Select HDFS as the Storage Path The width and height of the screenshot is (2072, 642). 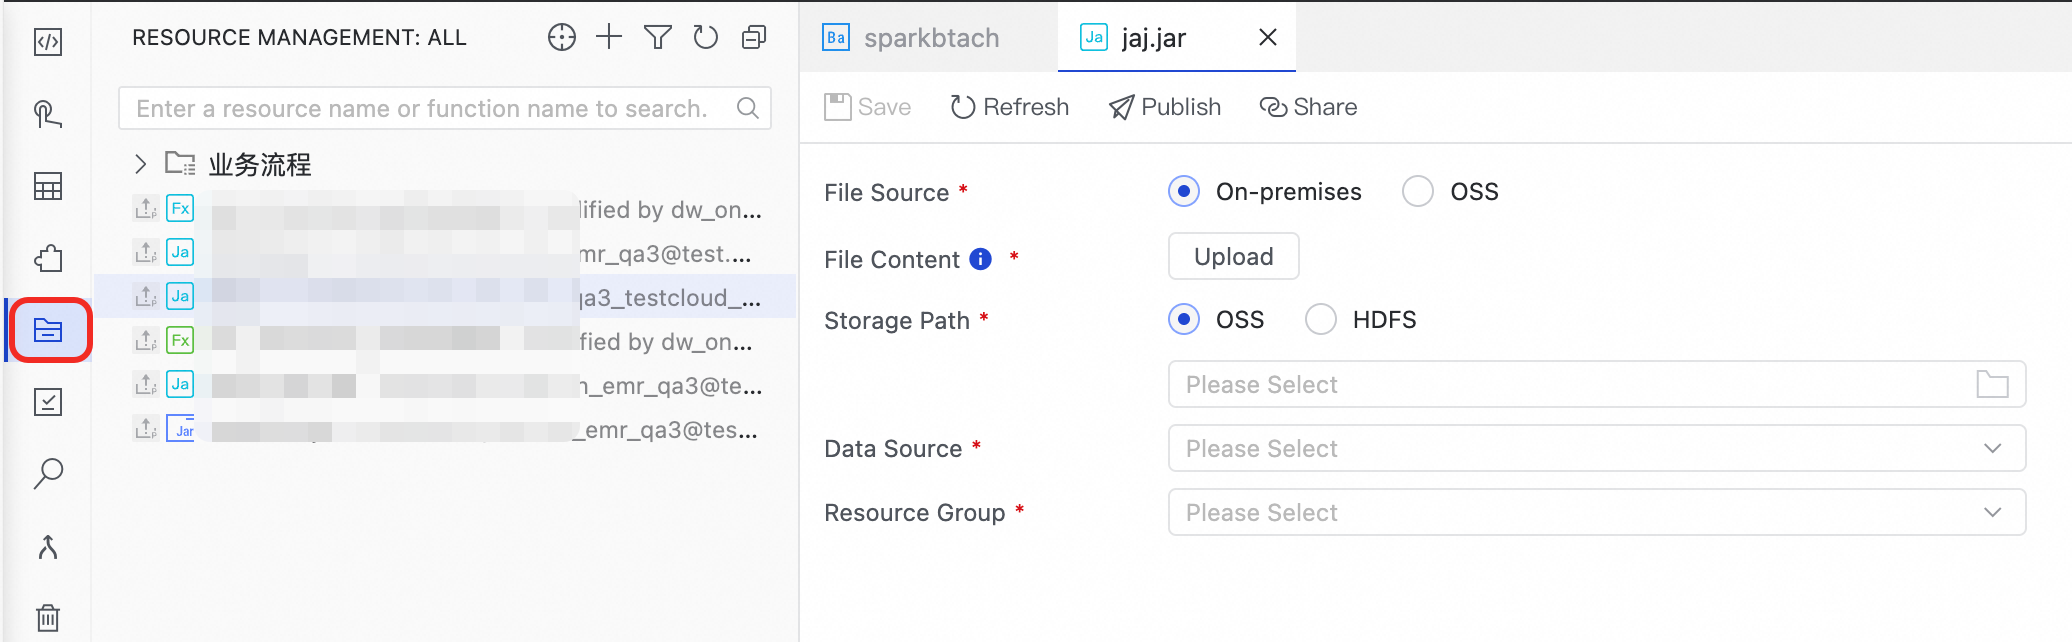(x=1321, y=319)
